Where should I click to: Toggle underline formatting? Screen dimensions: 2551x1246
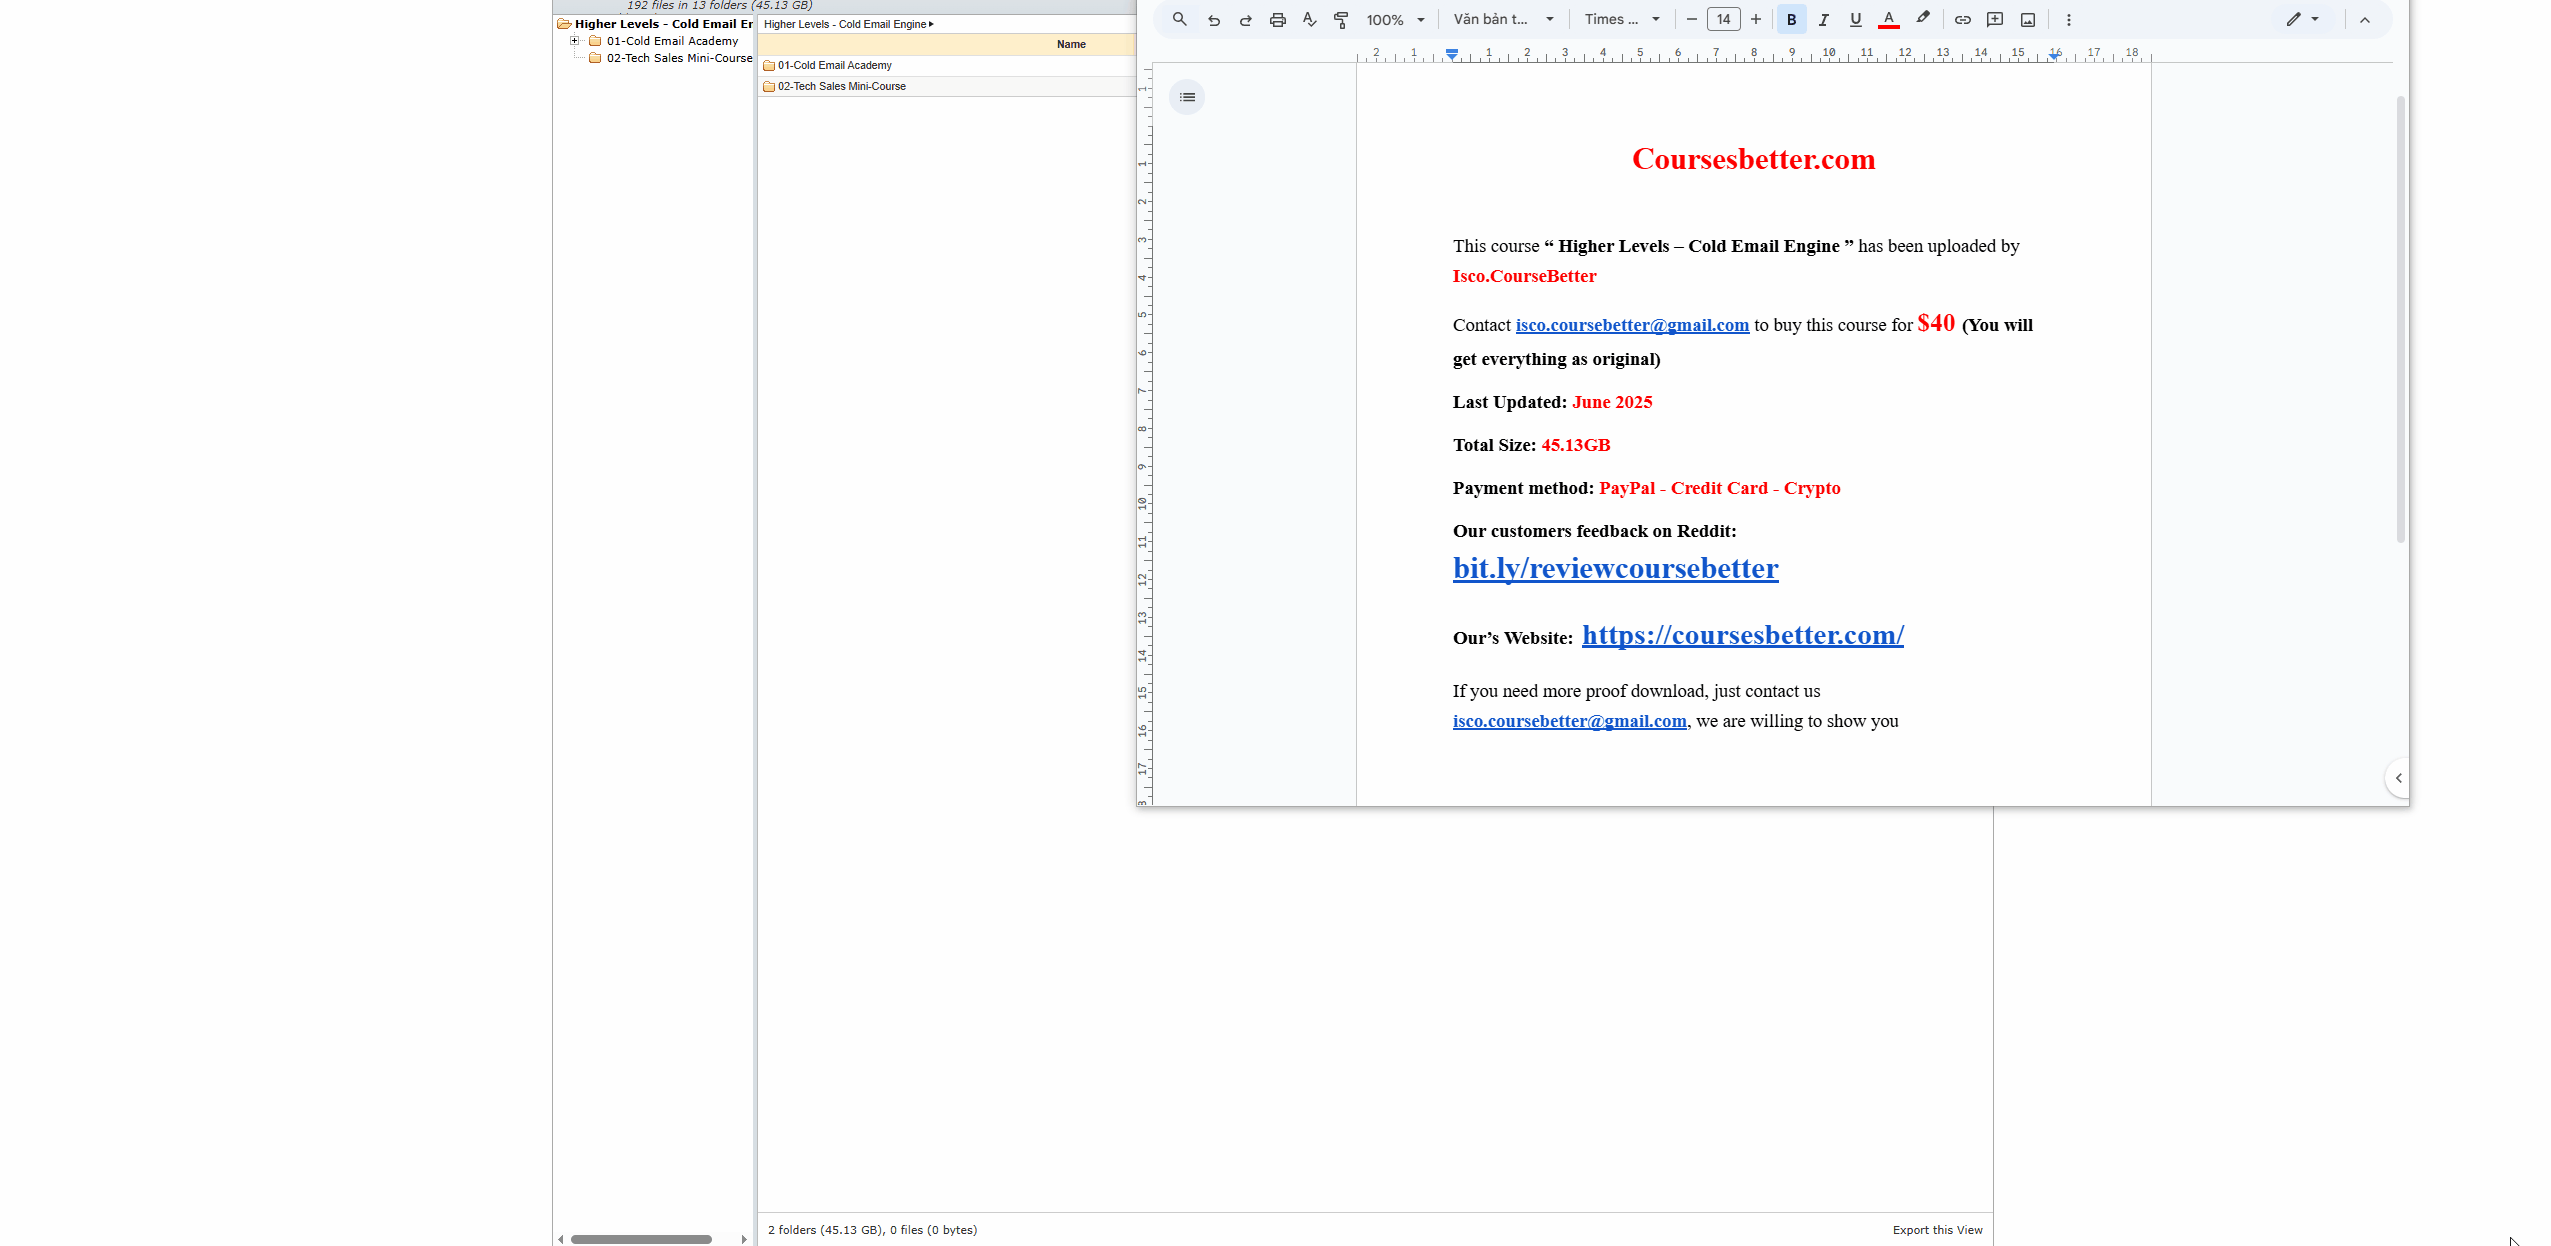click(x=1855, y=20)
